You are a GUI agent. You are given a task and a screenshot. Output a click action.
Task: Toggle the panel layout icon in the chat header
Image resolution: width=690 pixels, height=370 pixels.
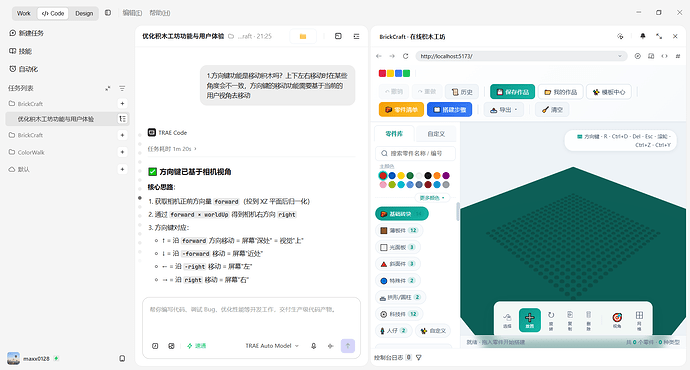(x=338, y=36)
